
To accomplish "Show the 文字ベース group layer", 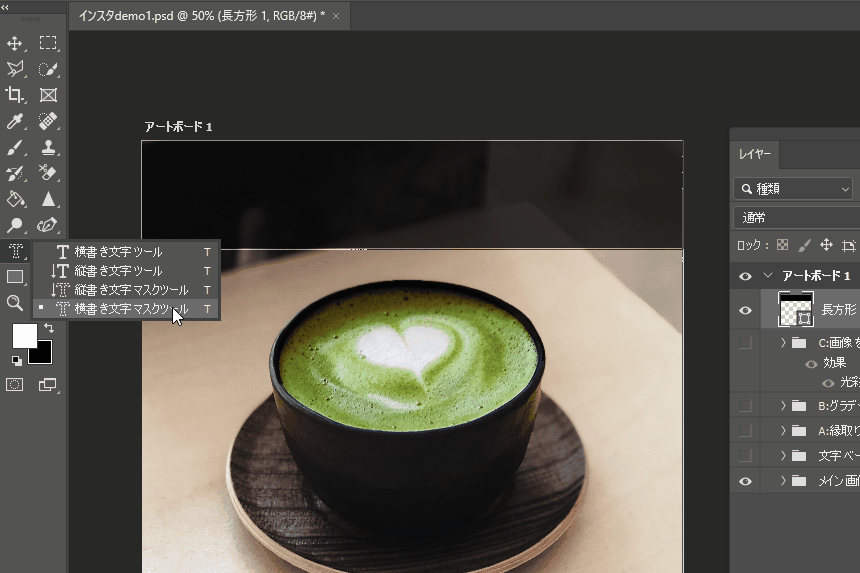I will point(745,456).
